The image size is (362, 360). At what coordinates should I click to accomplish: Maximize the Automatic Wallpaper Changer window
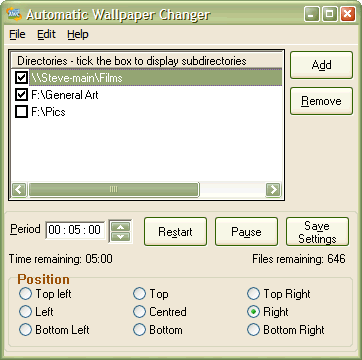click(330, 14)
